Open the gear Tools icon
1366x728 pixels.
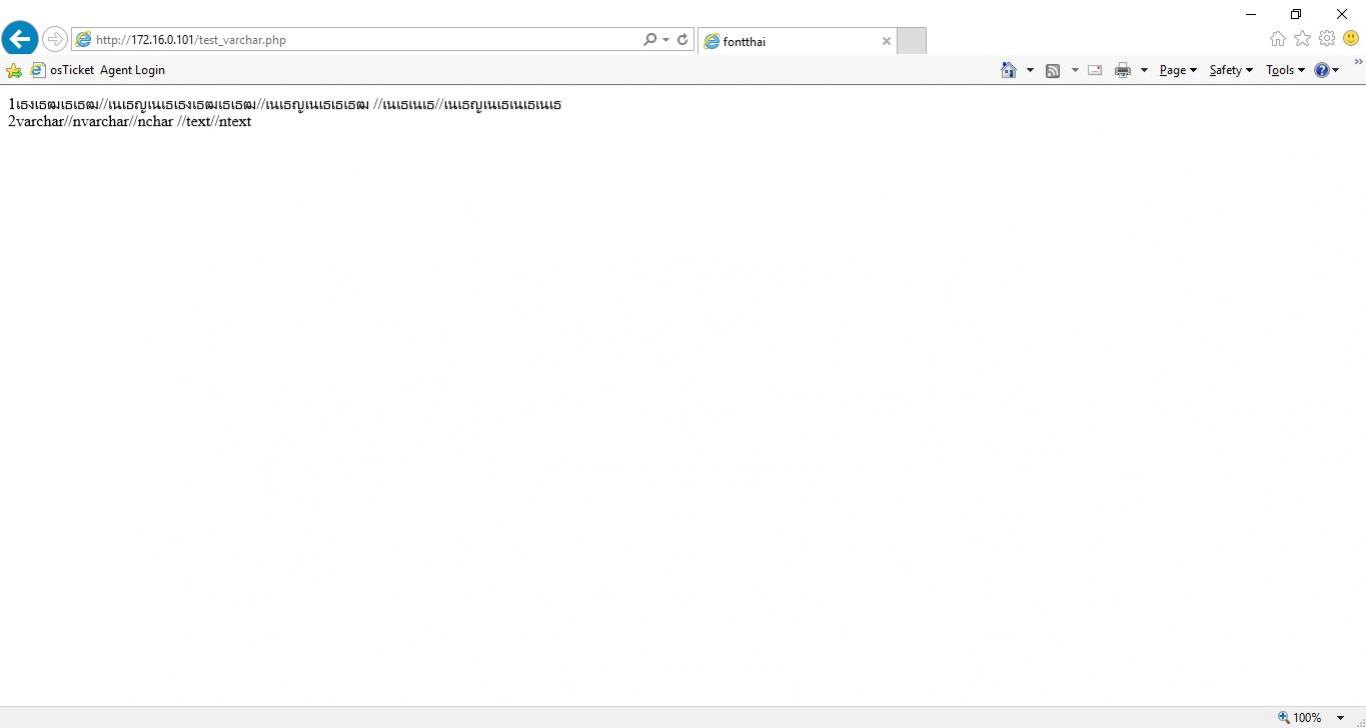click(x=1327, y=39)
